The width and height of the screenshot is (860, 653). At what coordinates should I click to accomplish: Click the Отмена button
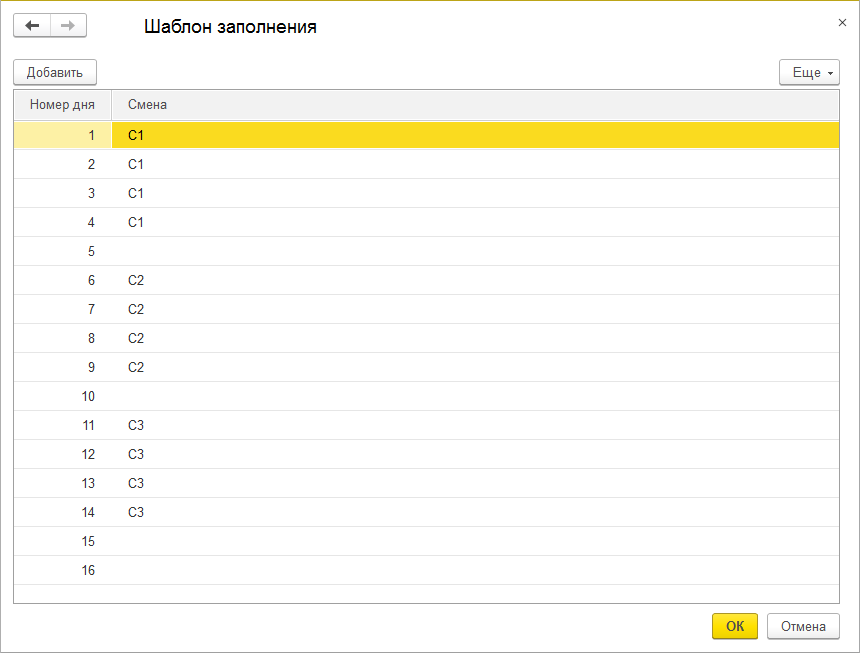[803, 626]
